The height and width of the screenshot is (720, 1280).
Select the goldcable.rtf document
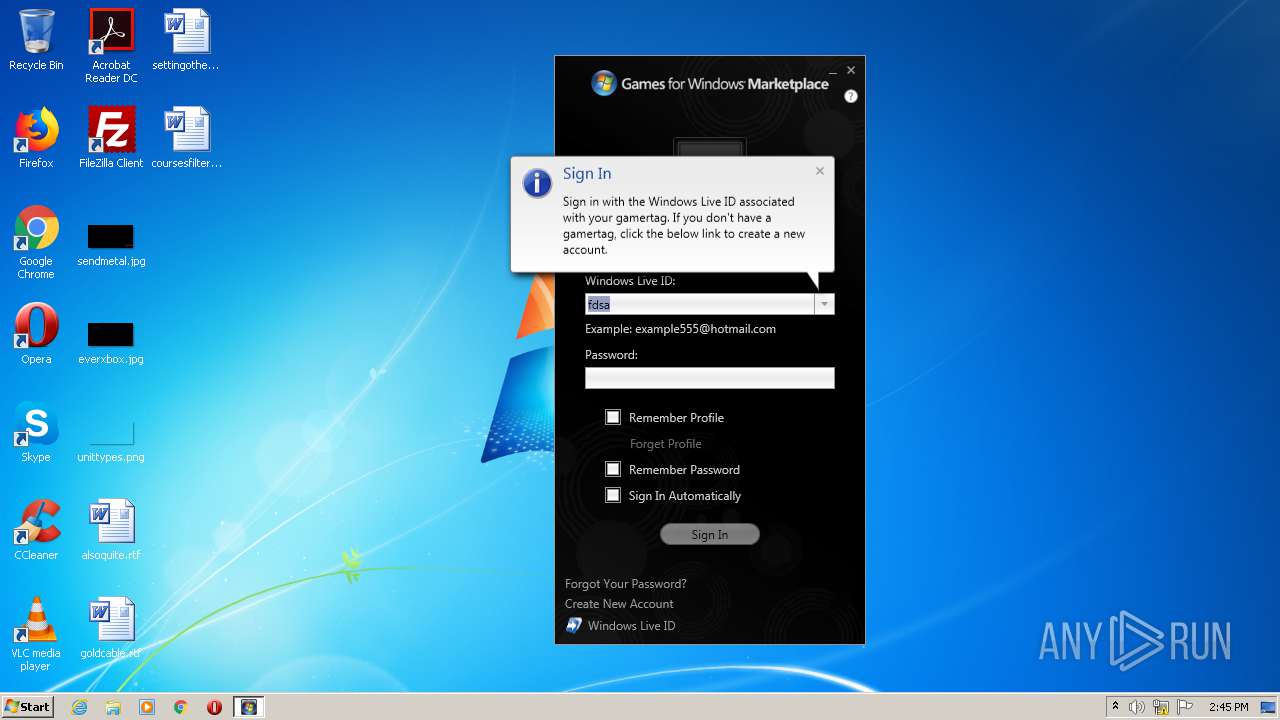pos(111,628)
